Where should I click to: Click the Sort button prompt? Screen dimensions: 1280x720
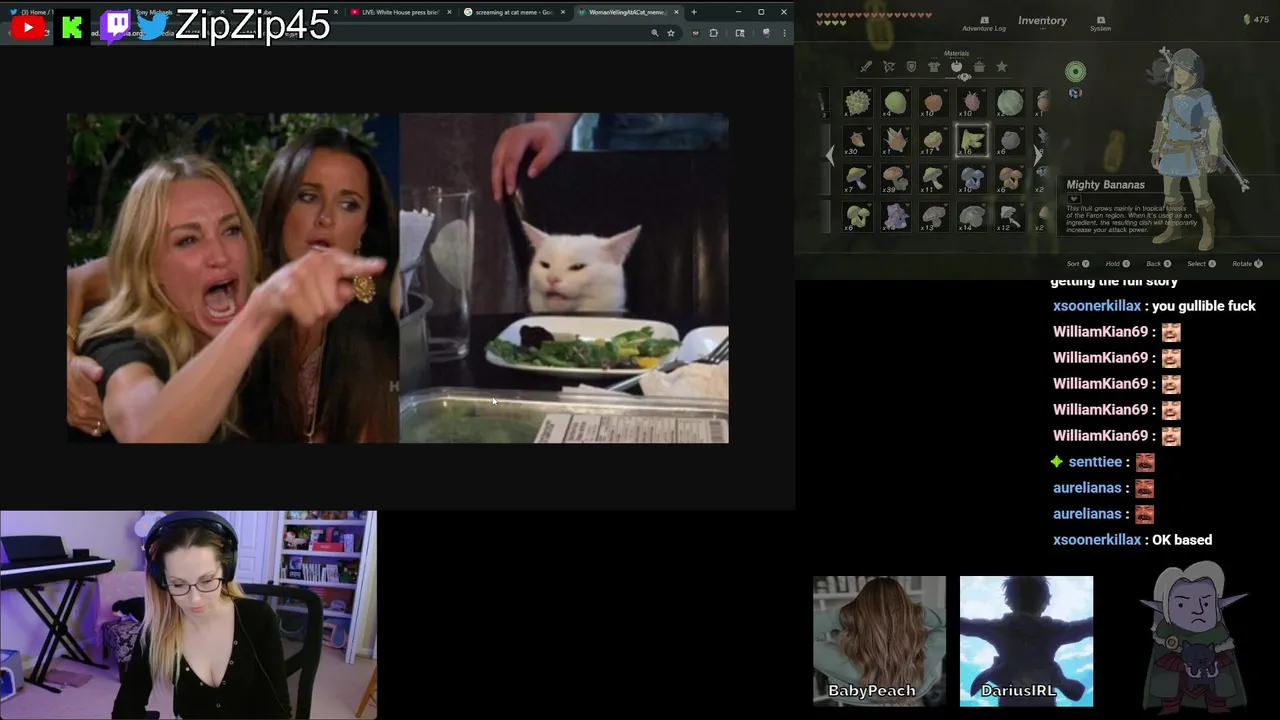point(1078,264)
